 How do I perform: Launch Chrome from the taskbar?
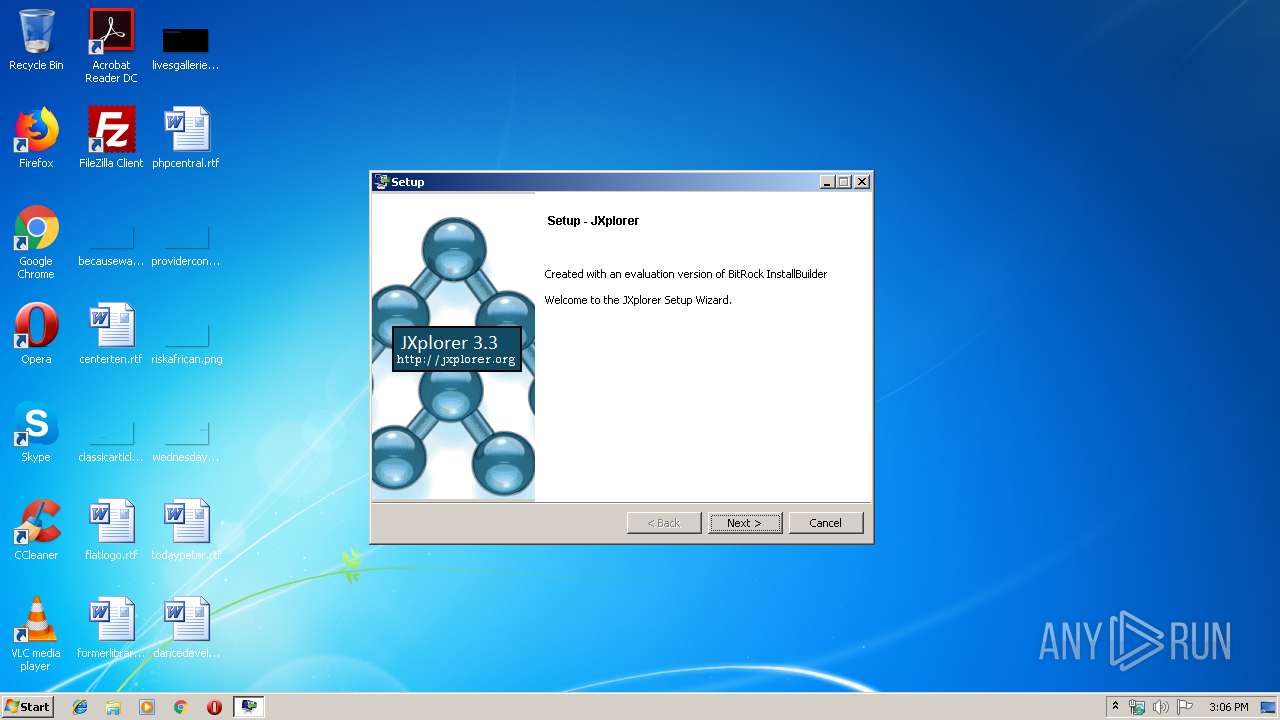[180, 707]
